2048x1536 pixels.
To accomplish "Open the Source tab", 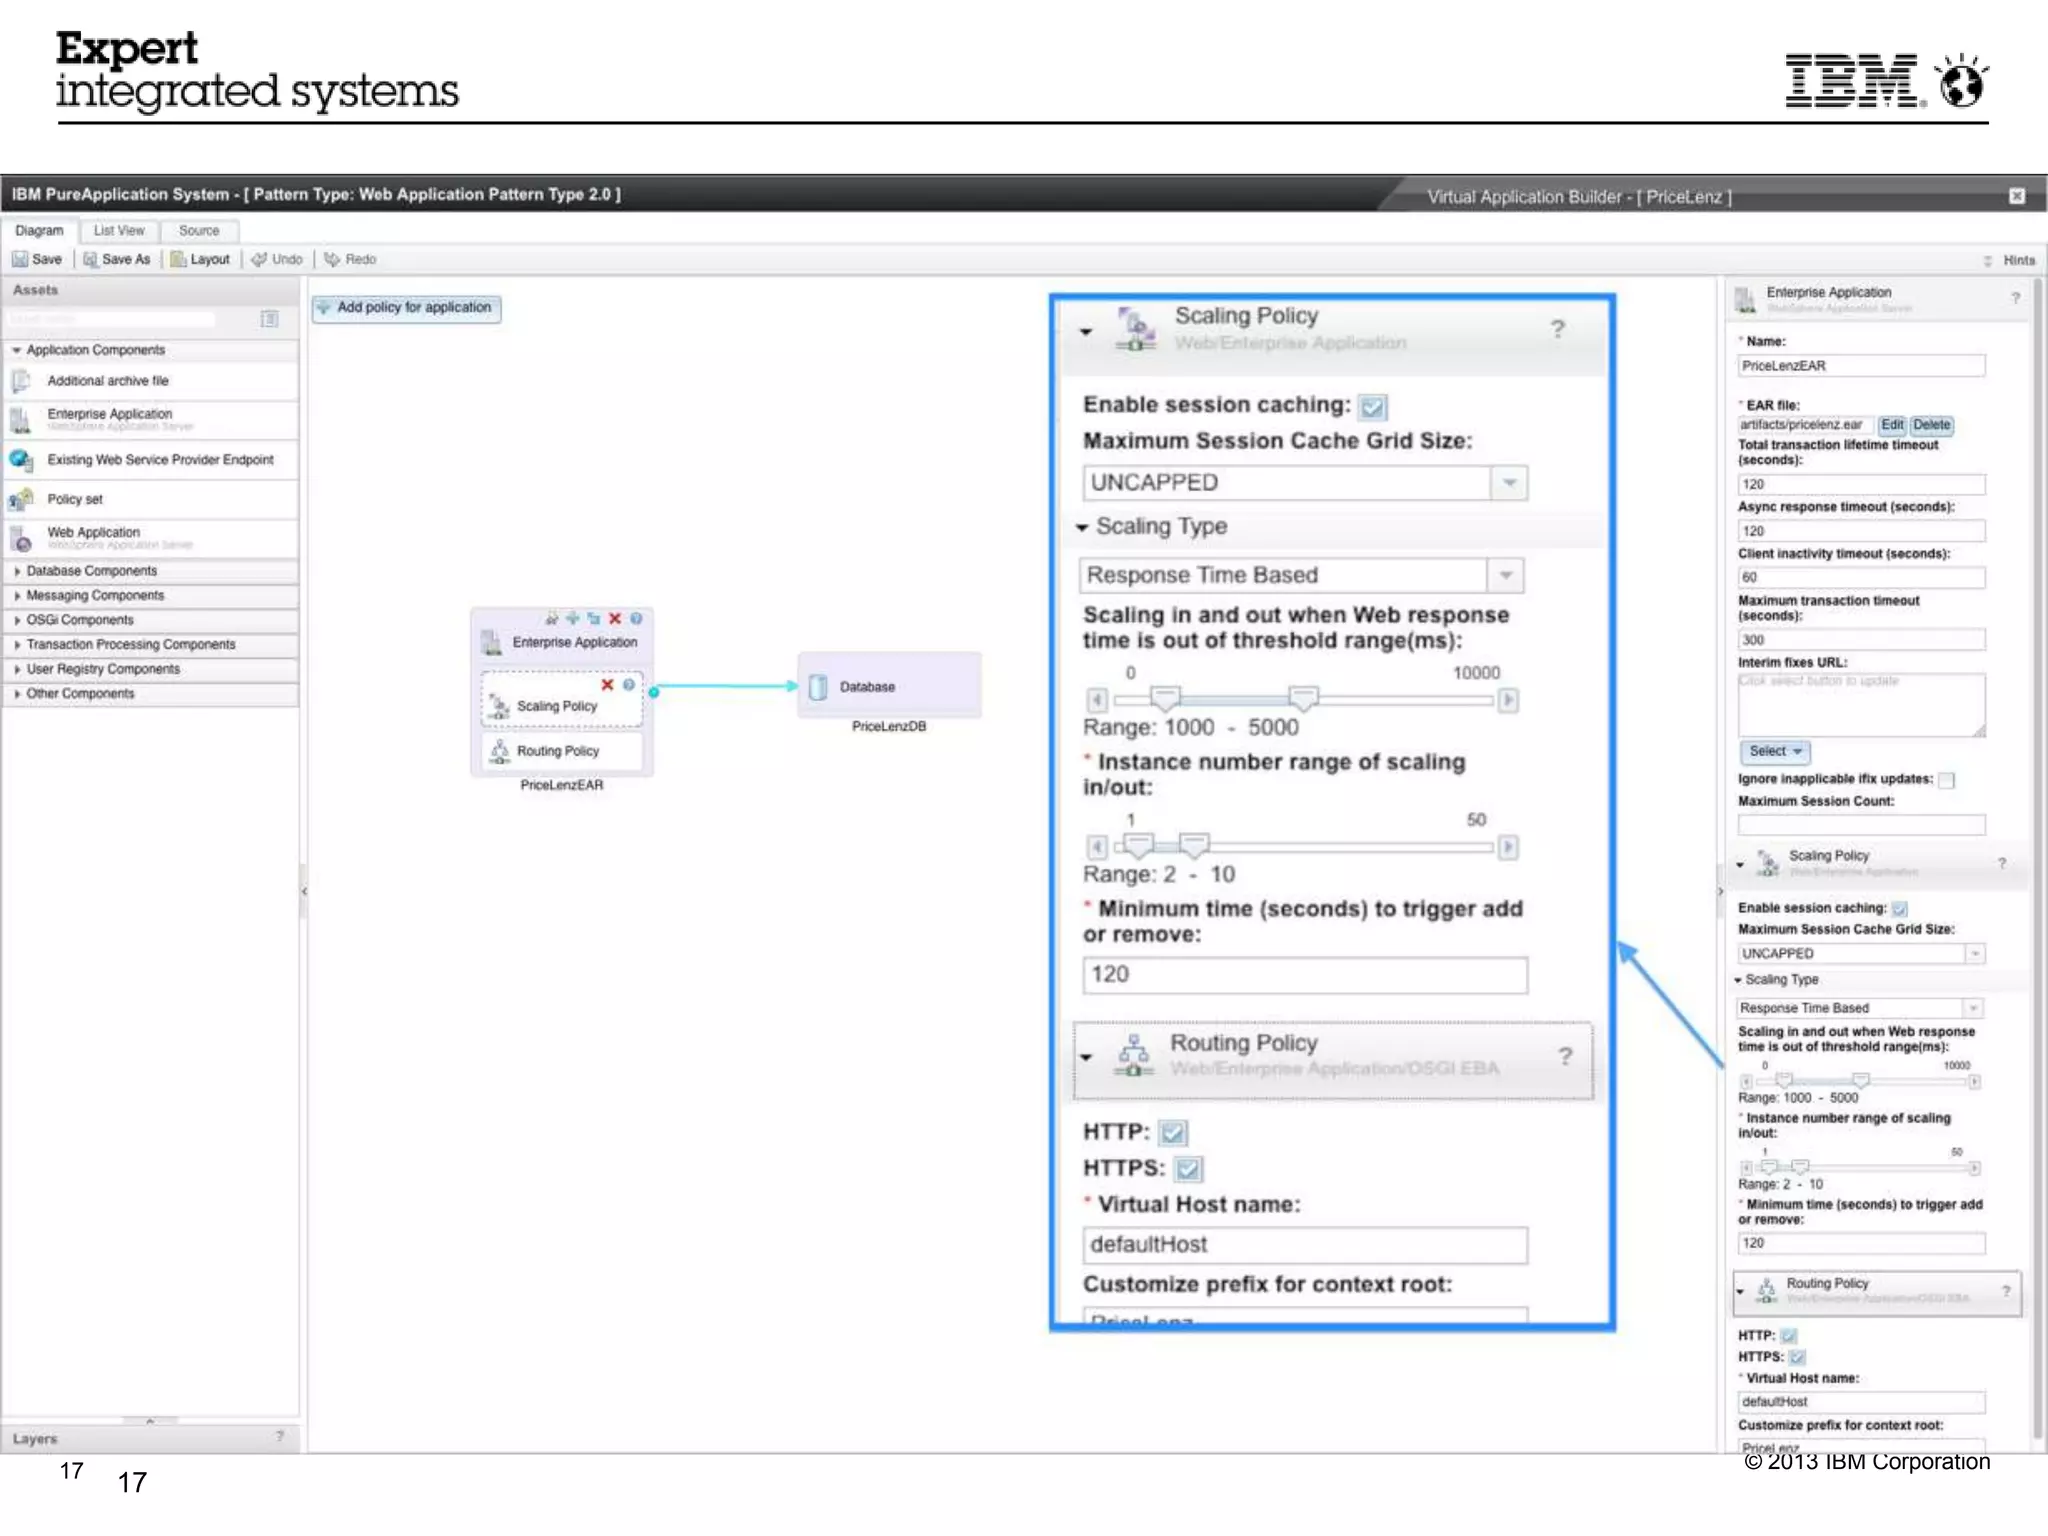I will pyautogui.click(x=199, y=231).
